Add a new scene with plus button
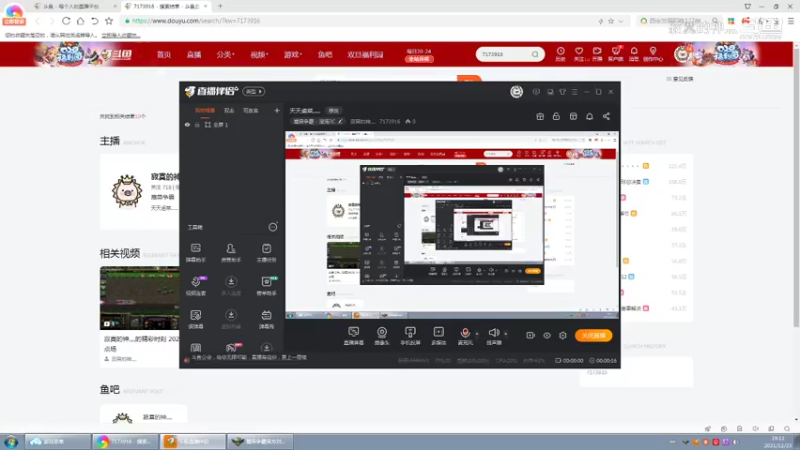 point(277,111)
